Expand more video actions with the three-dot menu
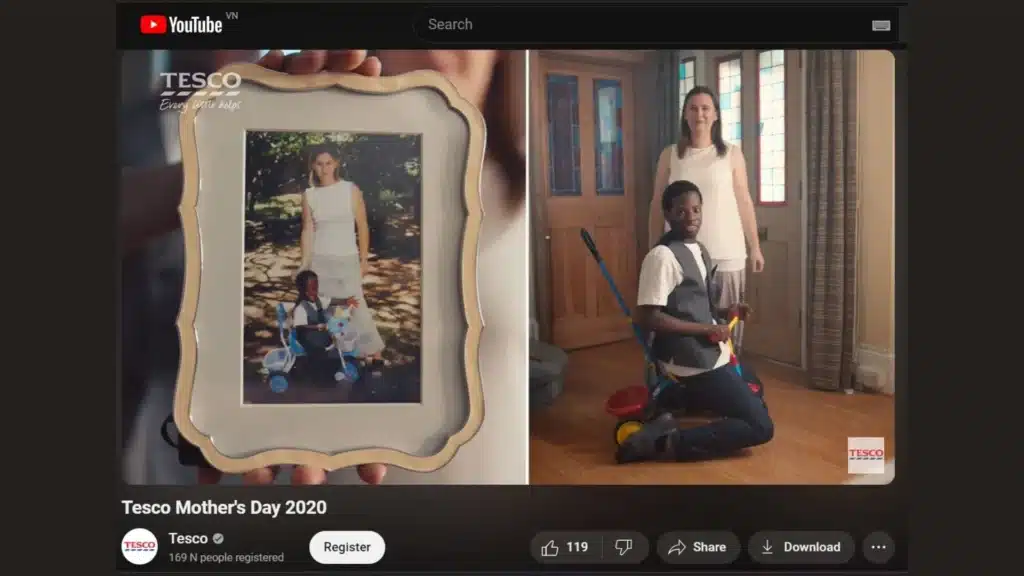Viewport: 1024px width, 576px height. pos(878,547)
